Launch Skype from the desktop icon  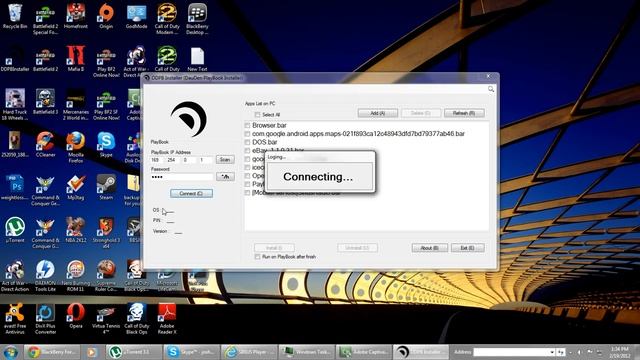click(106, 145)
